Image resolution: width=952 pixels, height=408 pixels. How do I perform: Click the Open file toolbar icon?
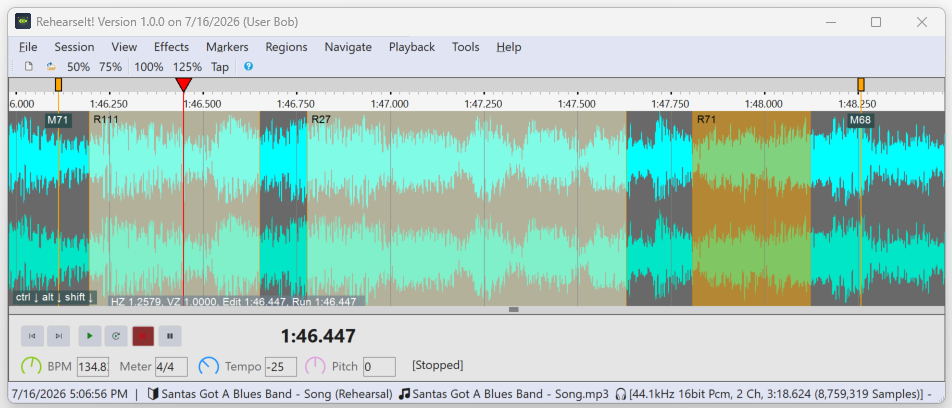51,67
